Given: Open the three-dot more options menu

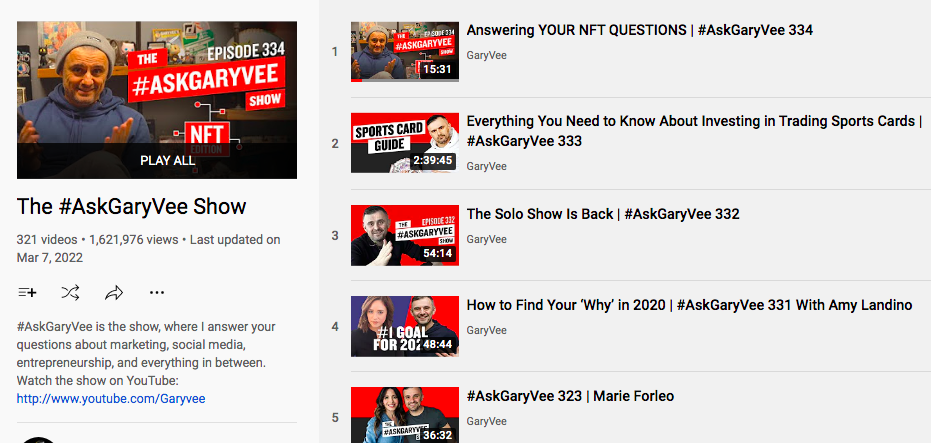Looking at the screenshot, I should coord(157,292).
